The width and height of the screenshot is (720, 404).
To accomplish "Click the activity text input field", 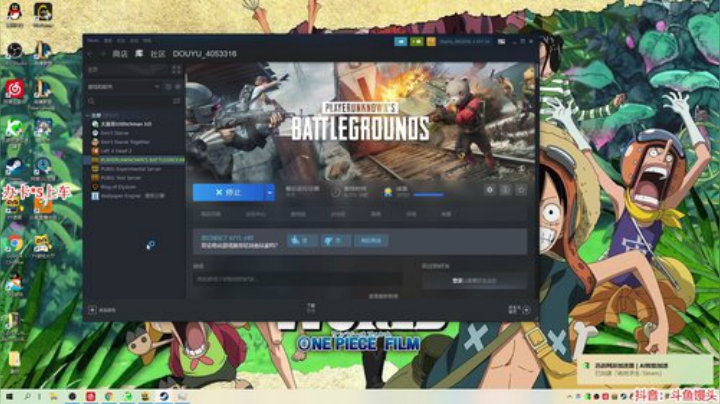I will pyautogui.click(x=298, y=279).
